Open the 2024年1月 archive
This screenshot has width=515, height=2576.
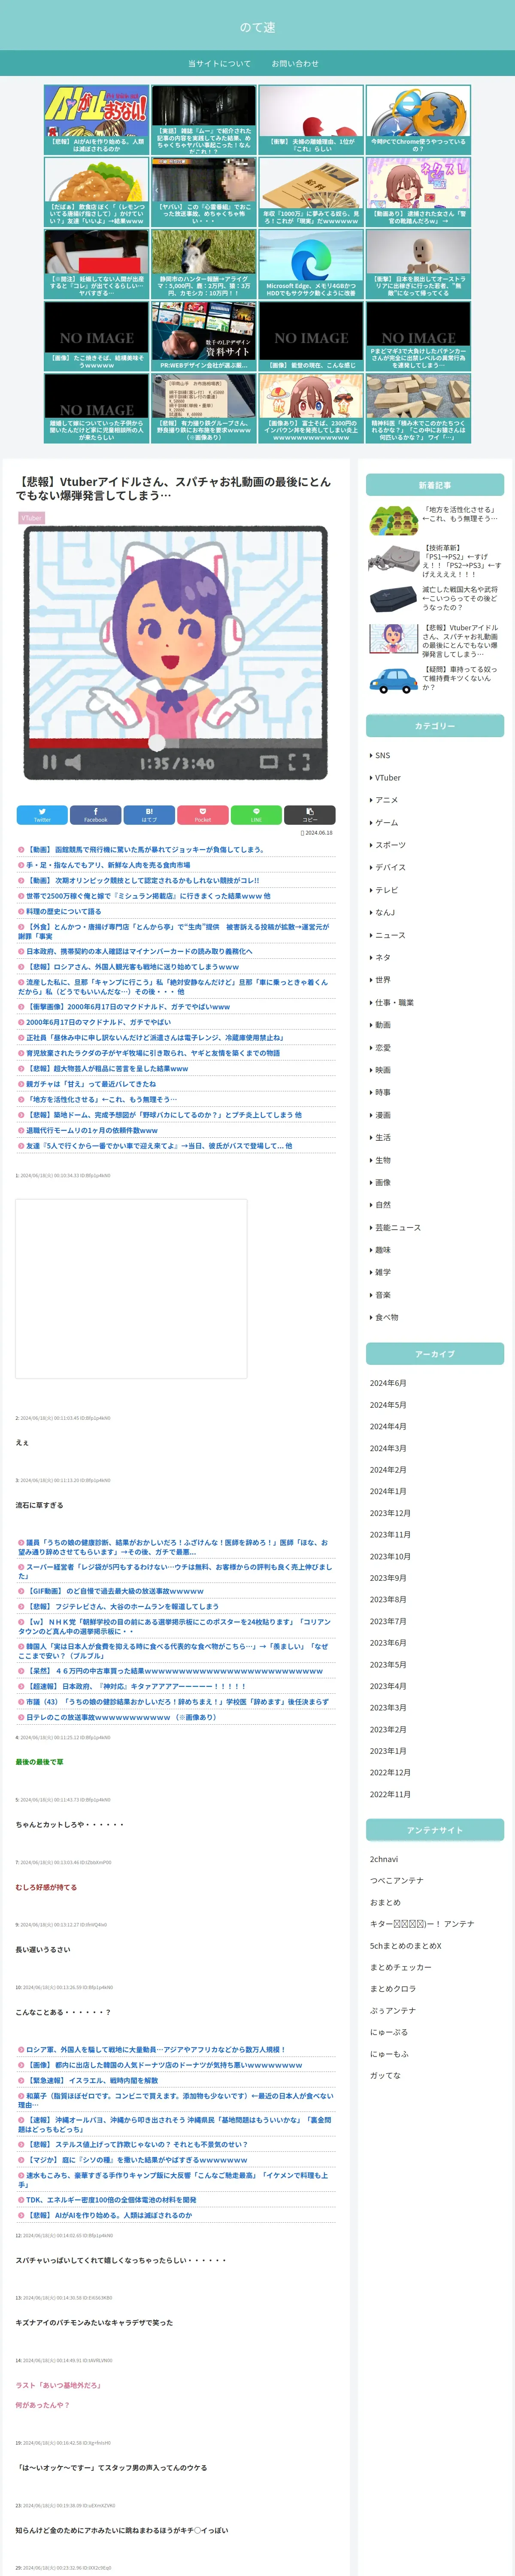388,1491
